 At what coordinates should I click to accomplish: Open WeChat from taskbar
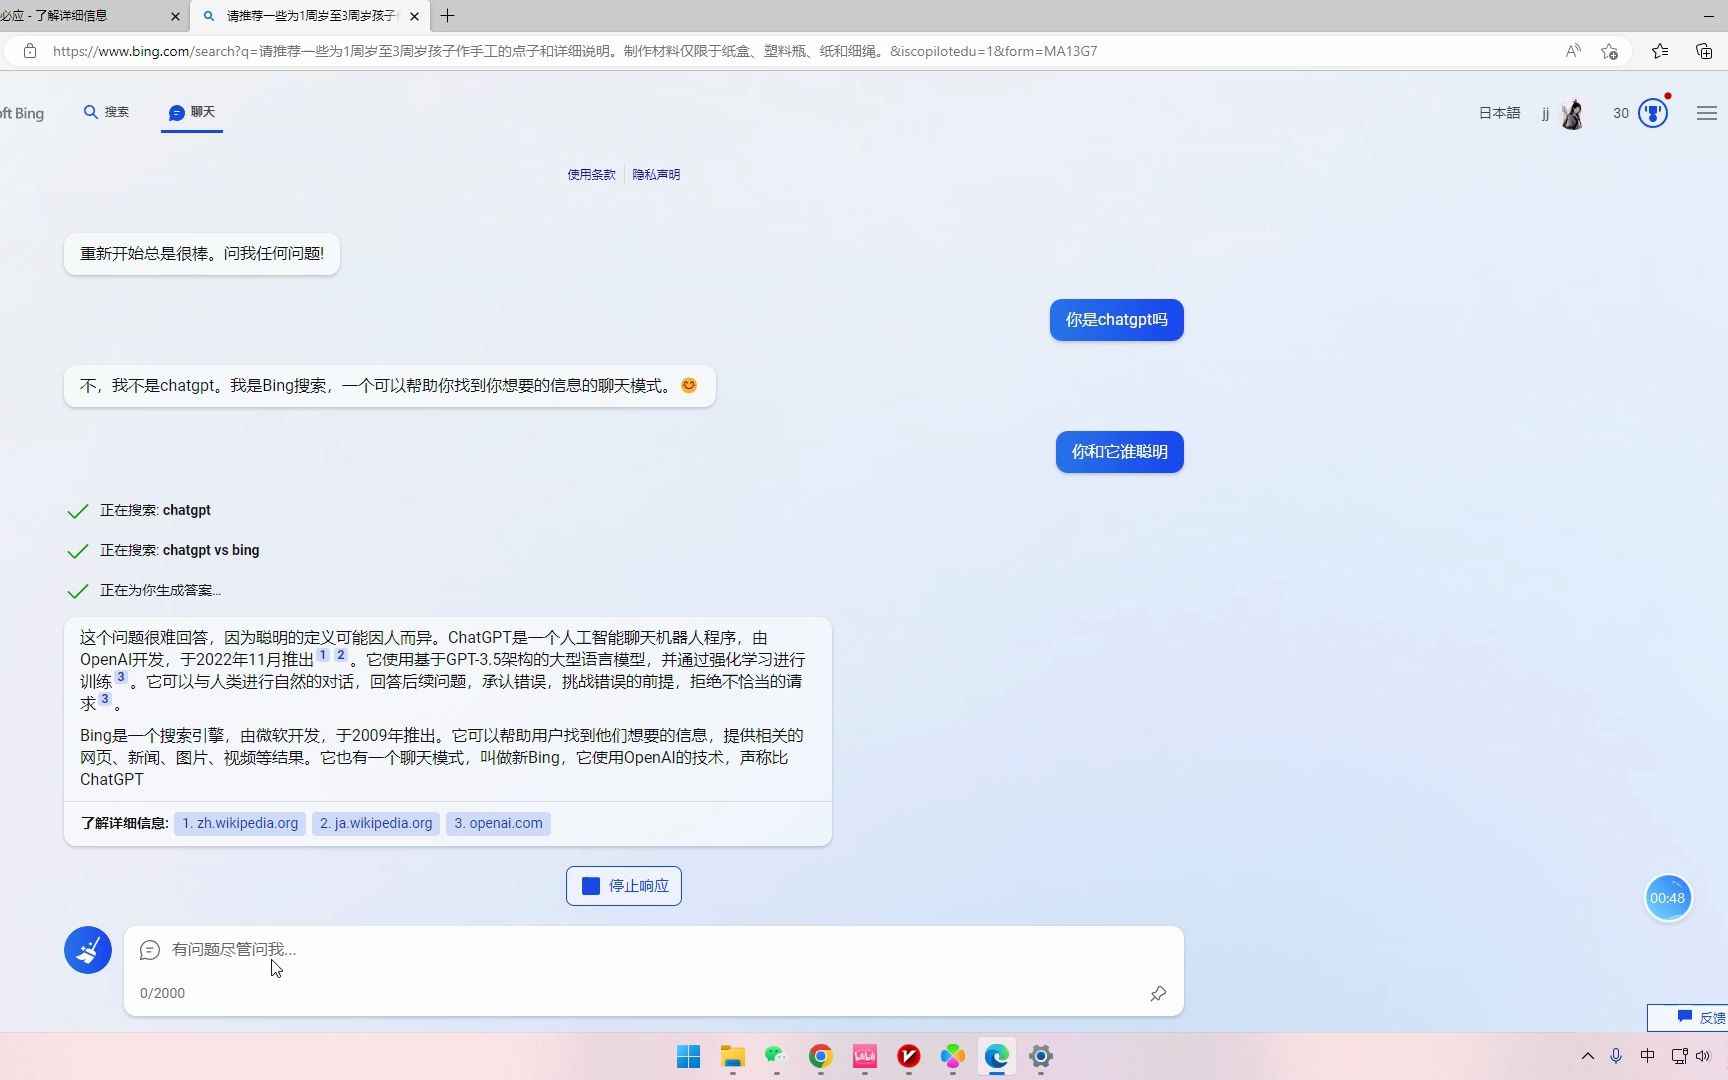pyautogui.click(x=776, y=1056)
